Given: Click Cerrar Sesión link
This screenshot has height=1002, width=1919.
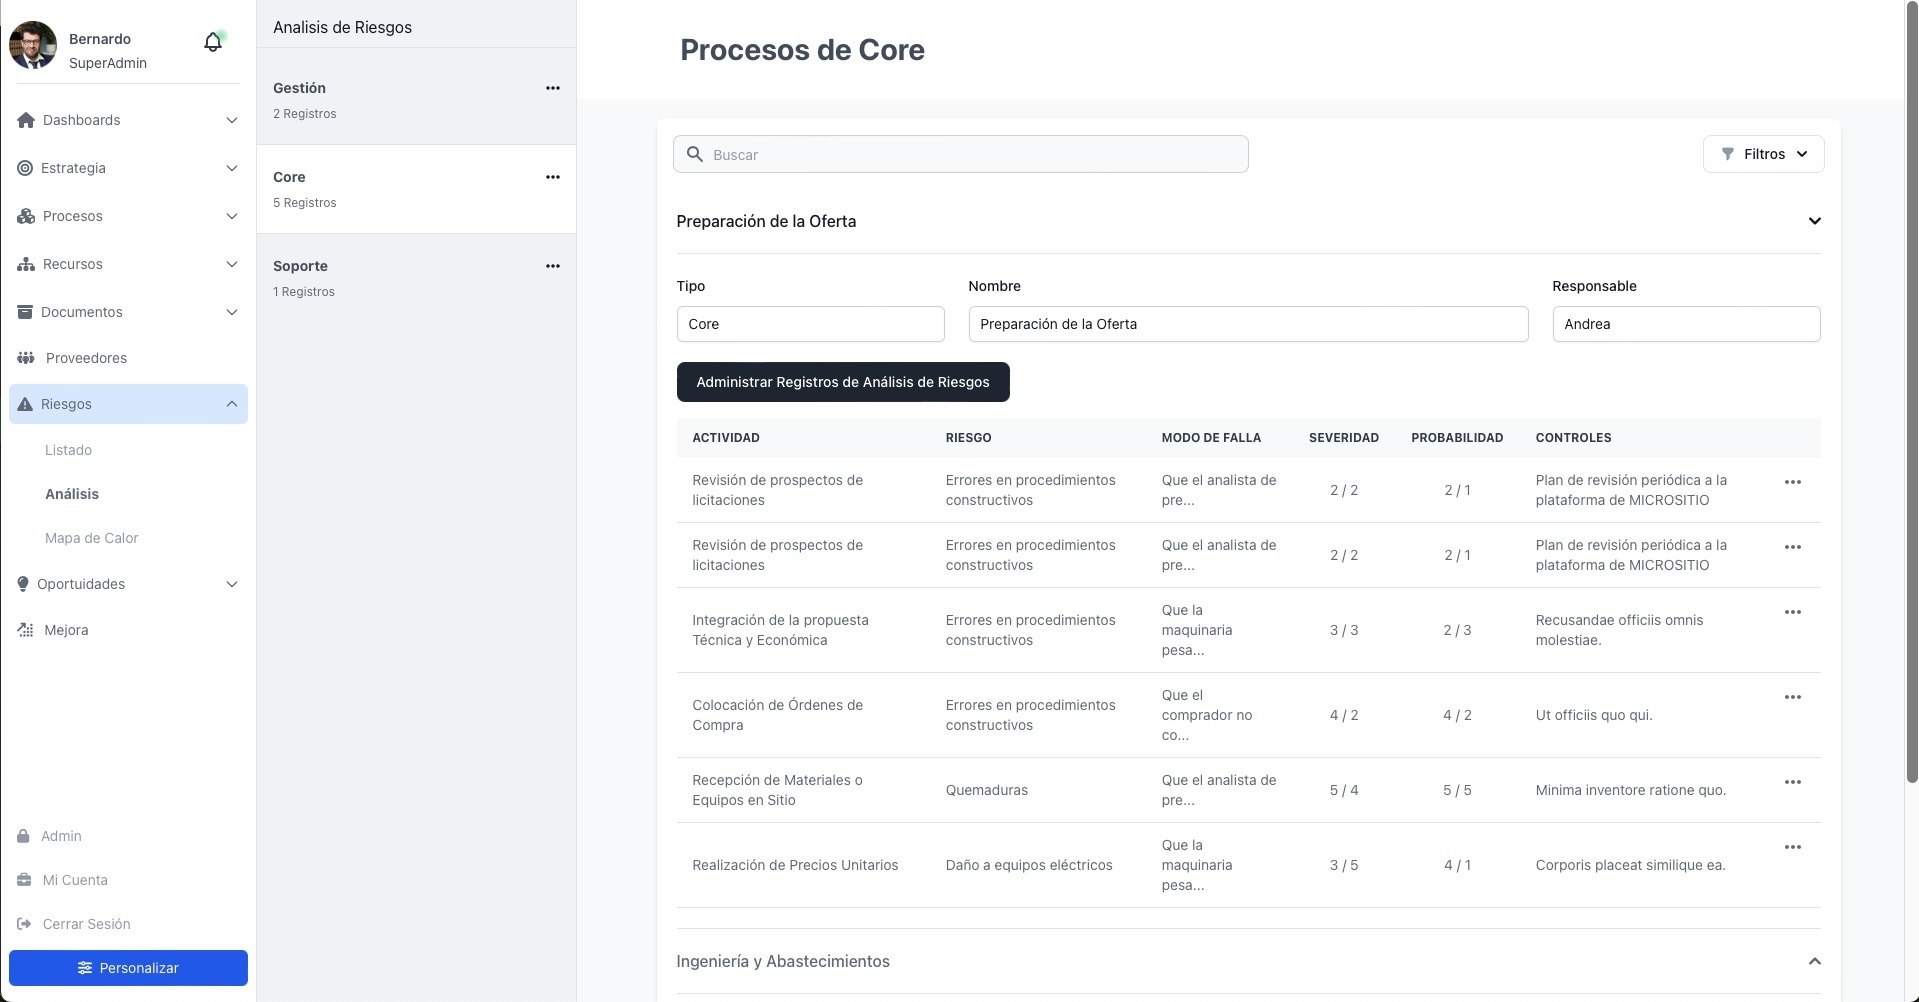Looking at the screenshot, I should pyautogui.click(x=86, y=924).
